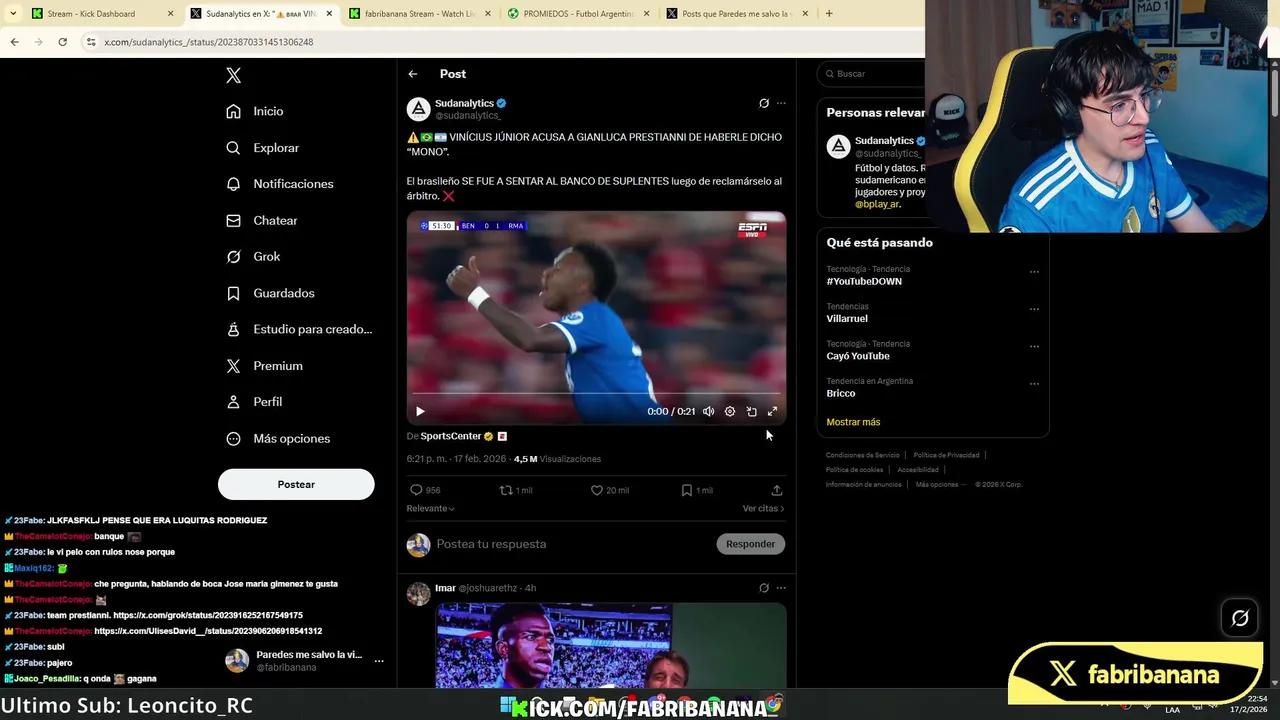This screenshot has width=1280, height=720.
Task: Open SportsCenter source link
Action: pos(451,436)
